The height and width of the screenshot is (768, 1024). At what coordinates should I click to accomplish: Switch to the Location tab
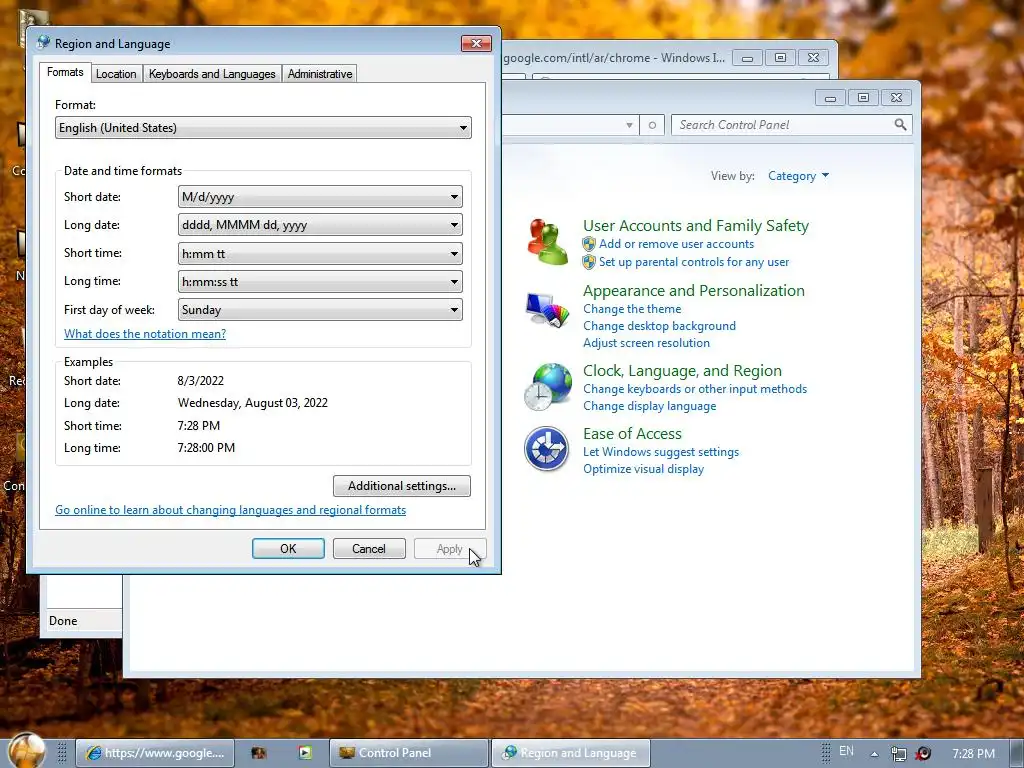[x=116, y=74]
